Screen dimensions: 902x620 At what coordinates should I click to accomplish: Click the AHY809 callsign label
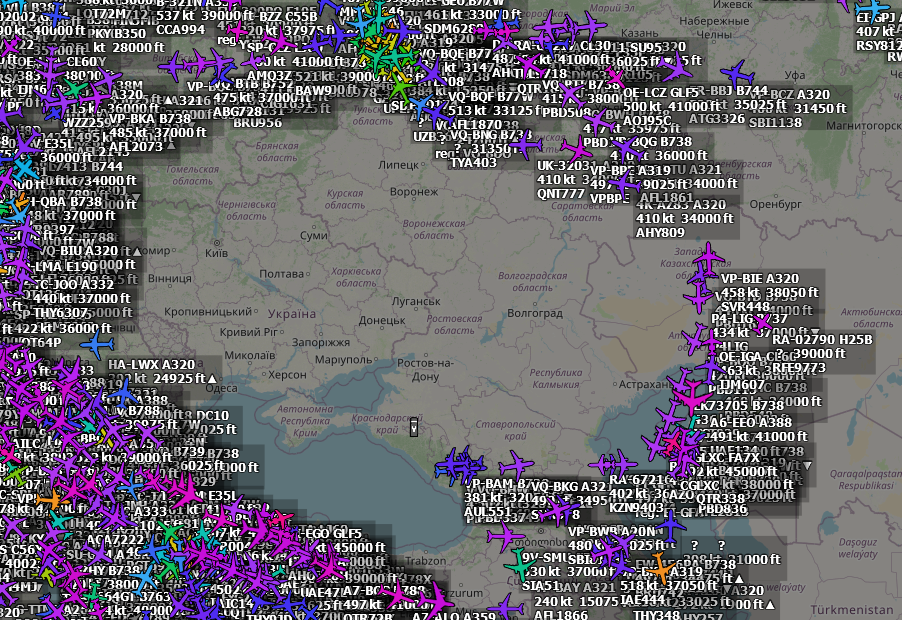[x=660, y=233]
